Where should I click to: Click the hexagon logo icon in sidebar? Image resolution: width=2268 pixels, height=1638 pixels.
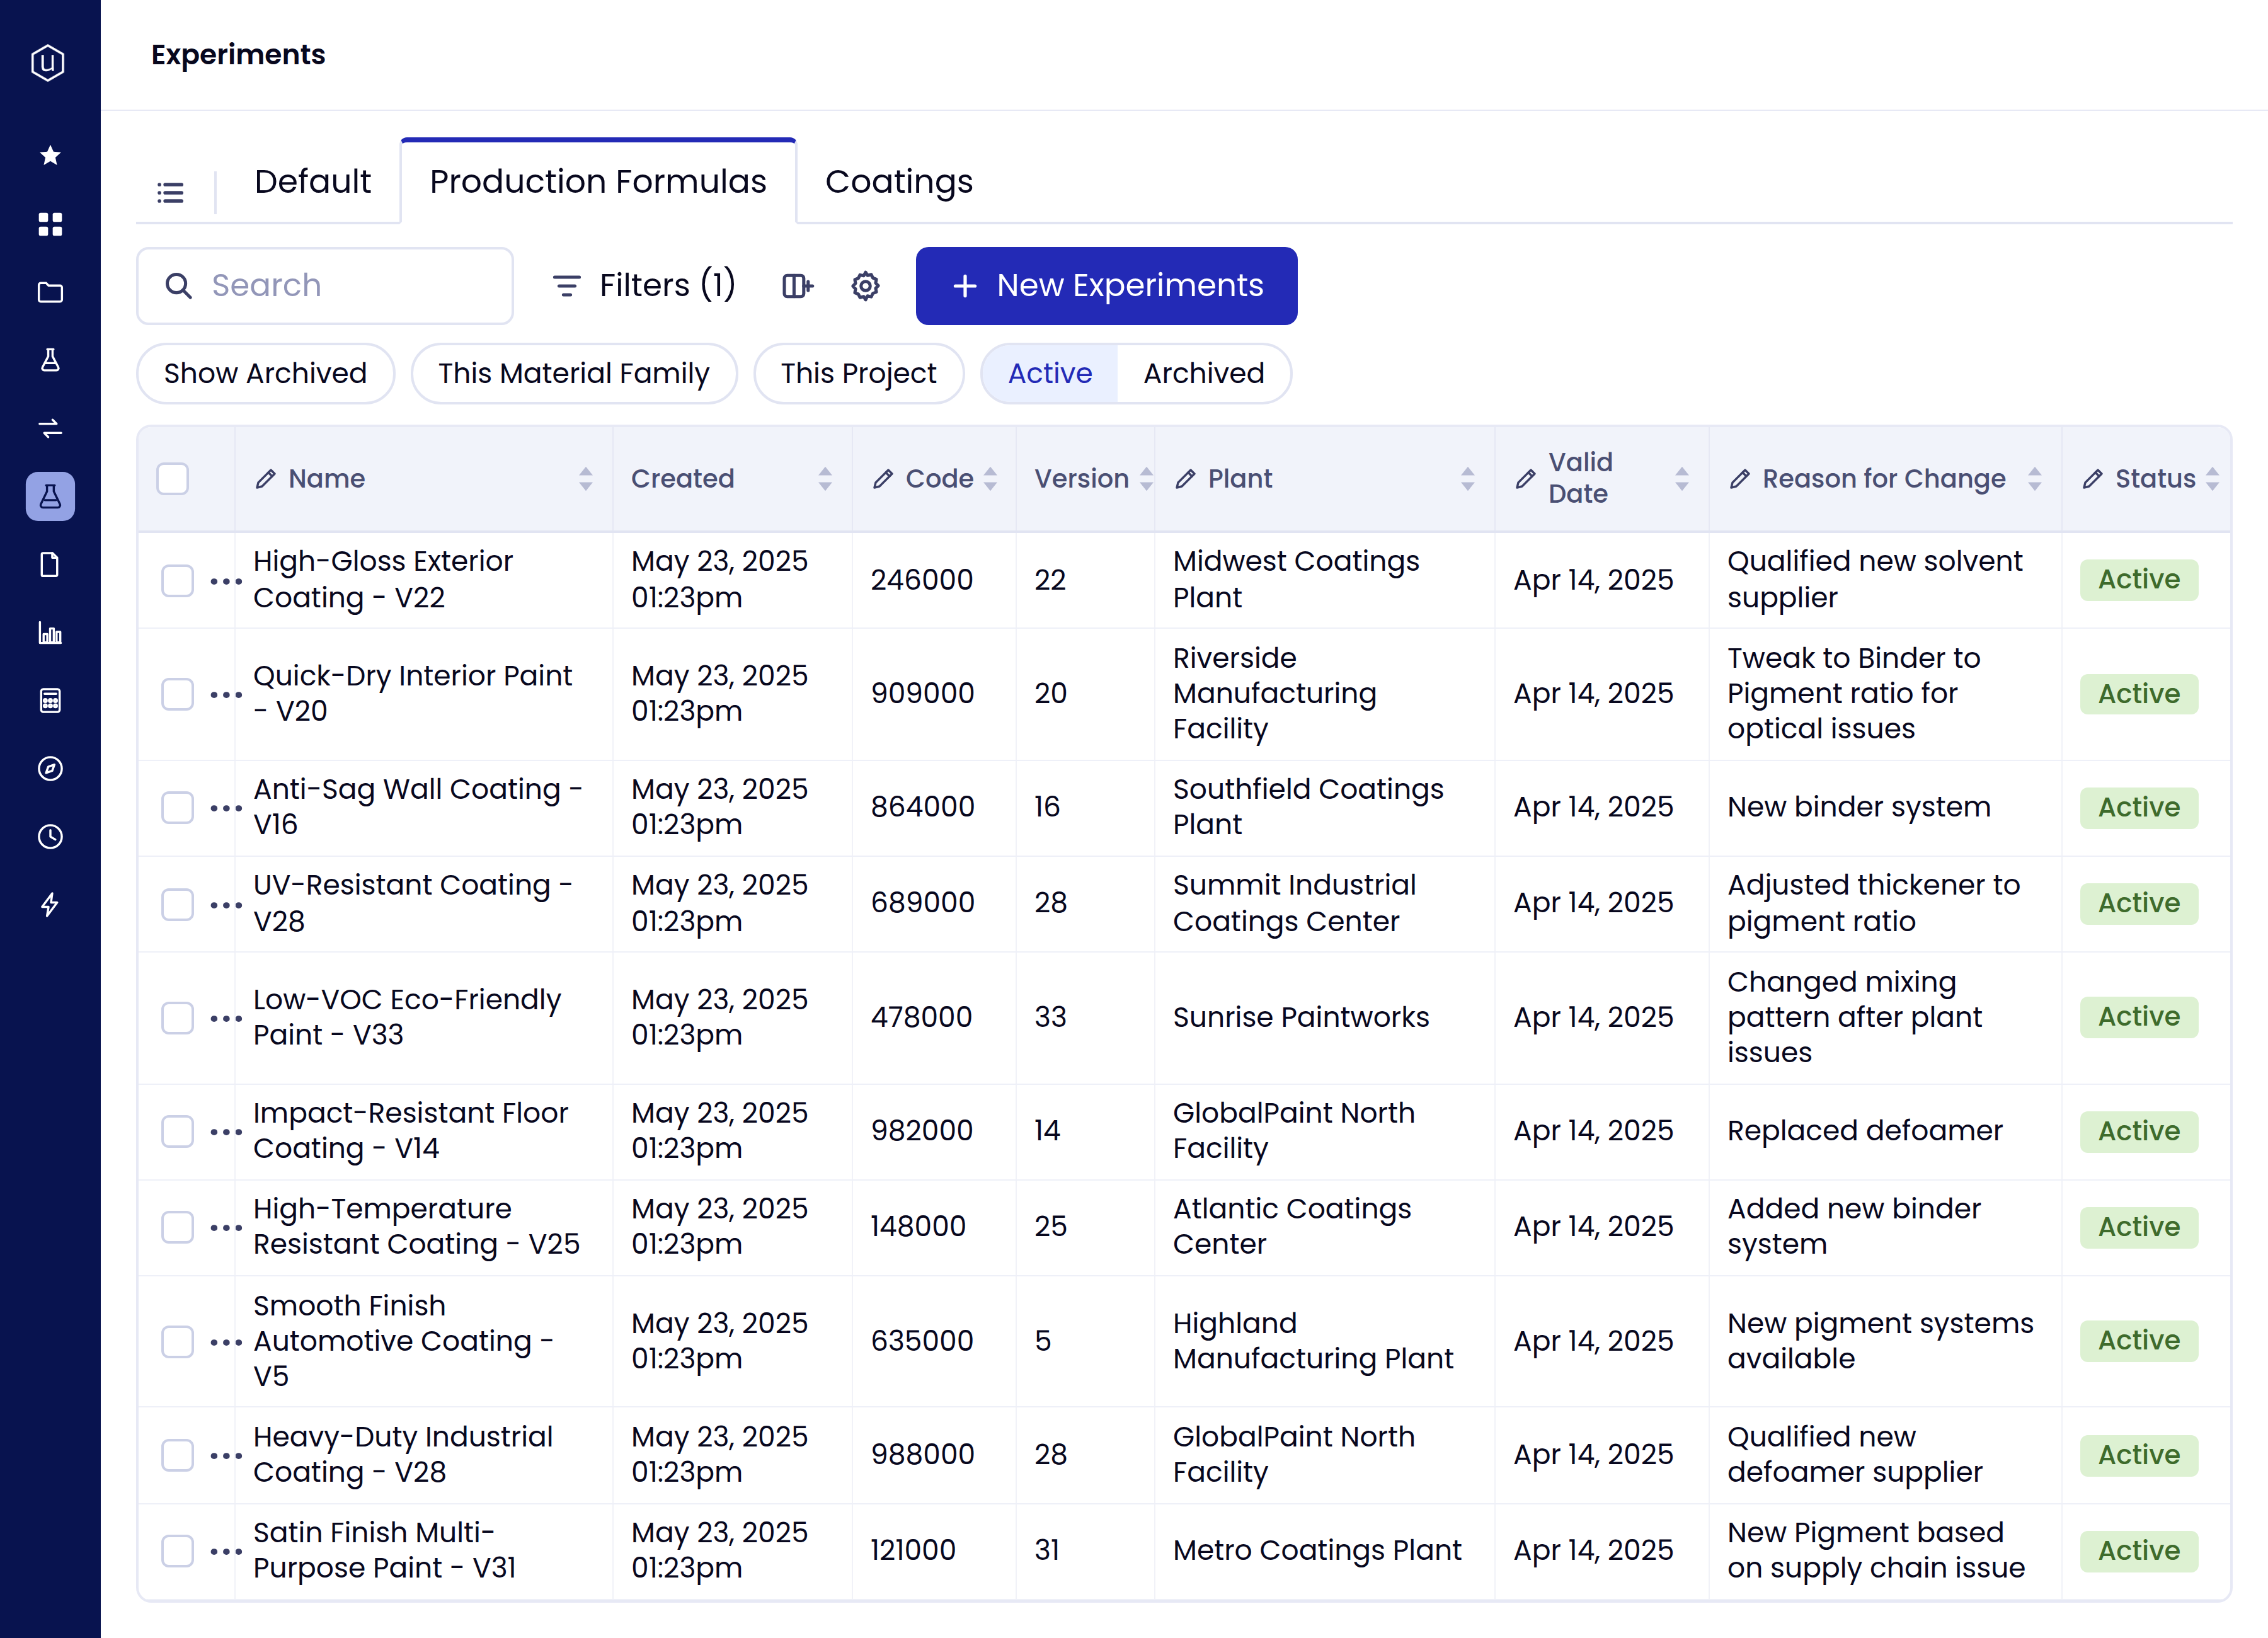[48, 63]
